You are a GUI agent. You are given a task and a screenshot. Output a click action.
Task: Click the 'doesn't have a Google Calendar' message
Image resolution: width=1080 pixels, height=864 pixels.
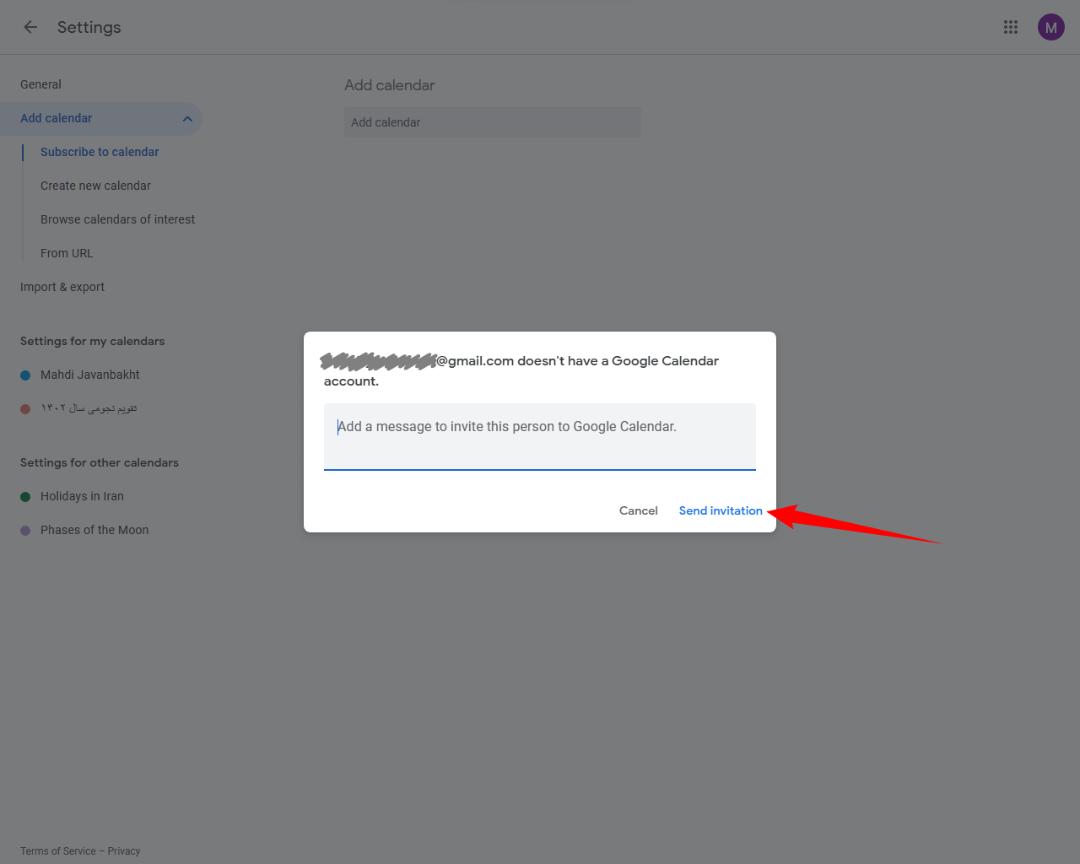pos(521,371)
